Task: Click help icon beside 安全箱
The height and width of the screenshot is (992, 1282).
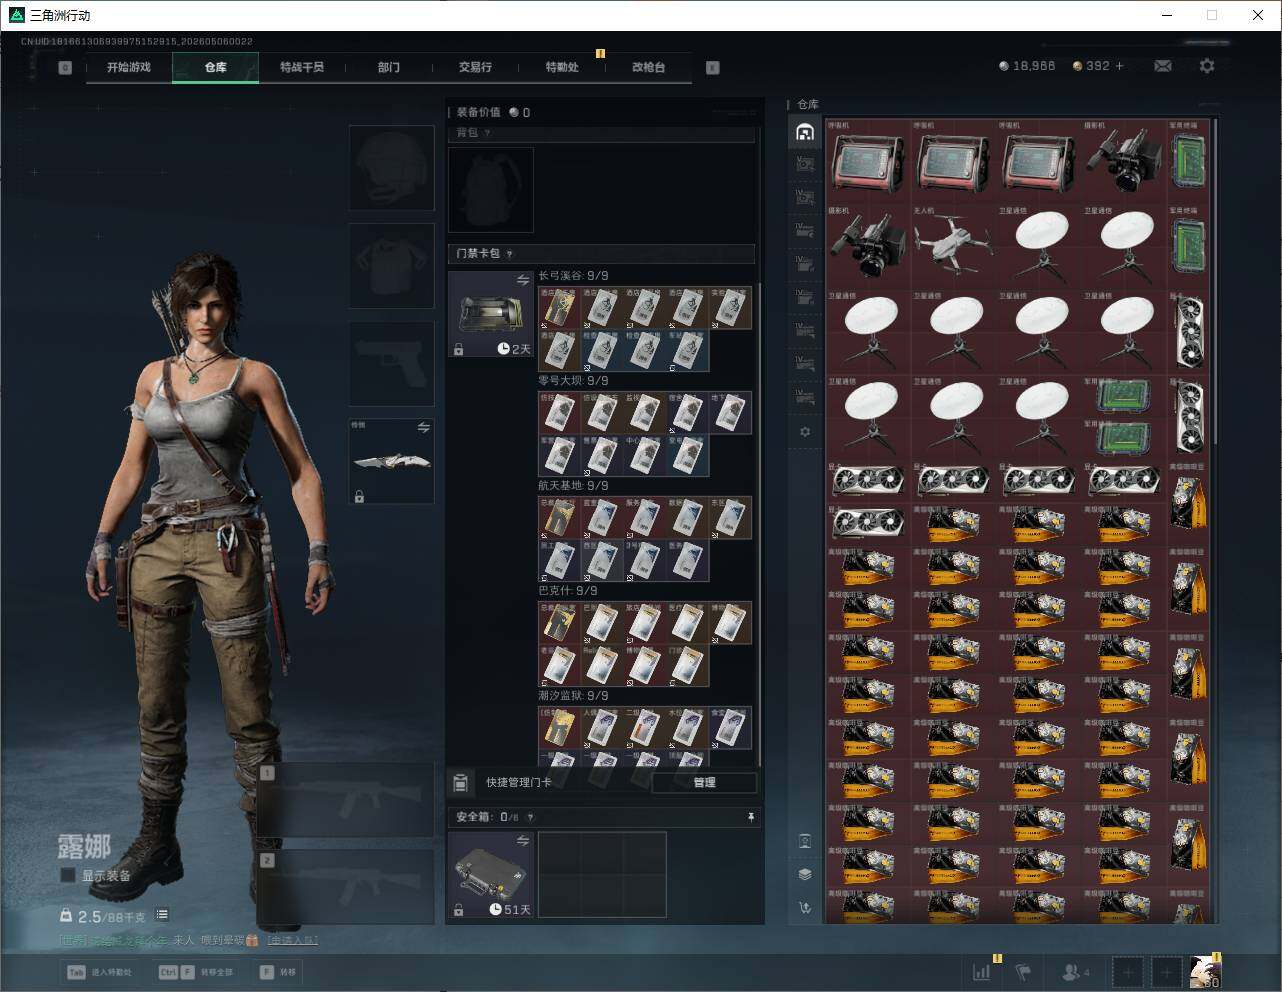Action: (530, 817)
